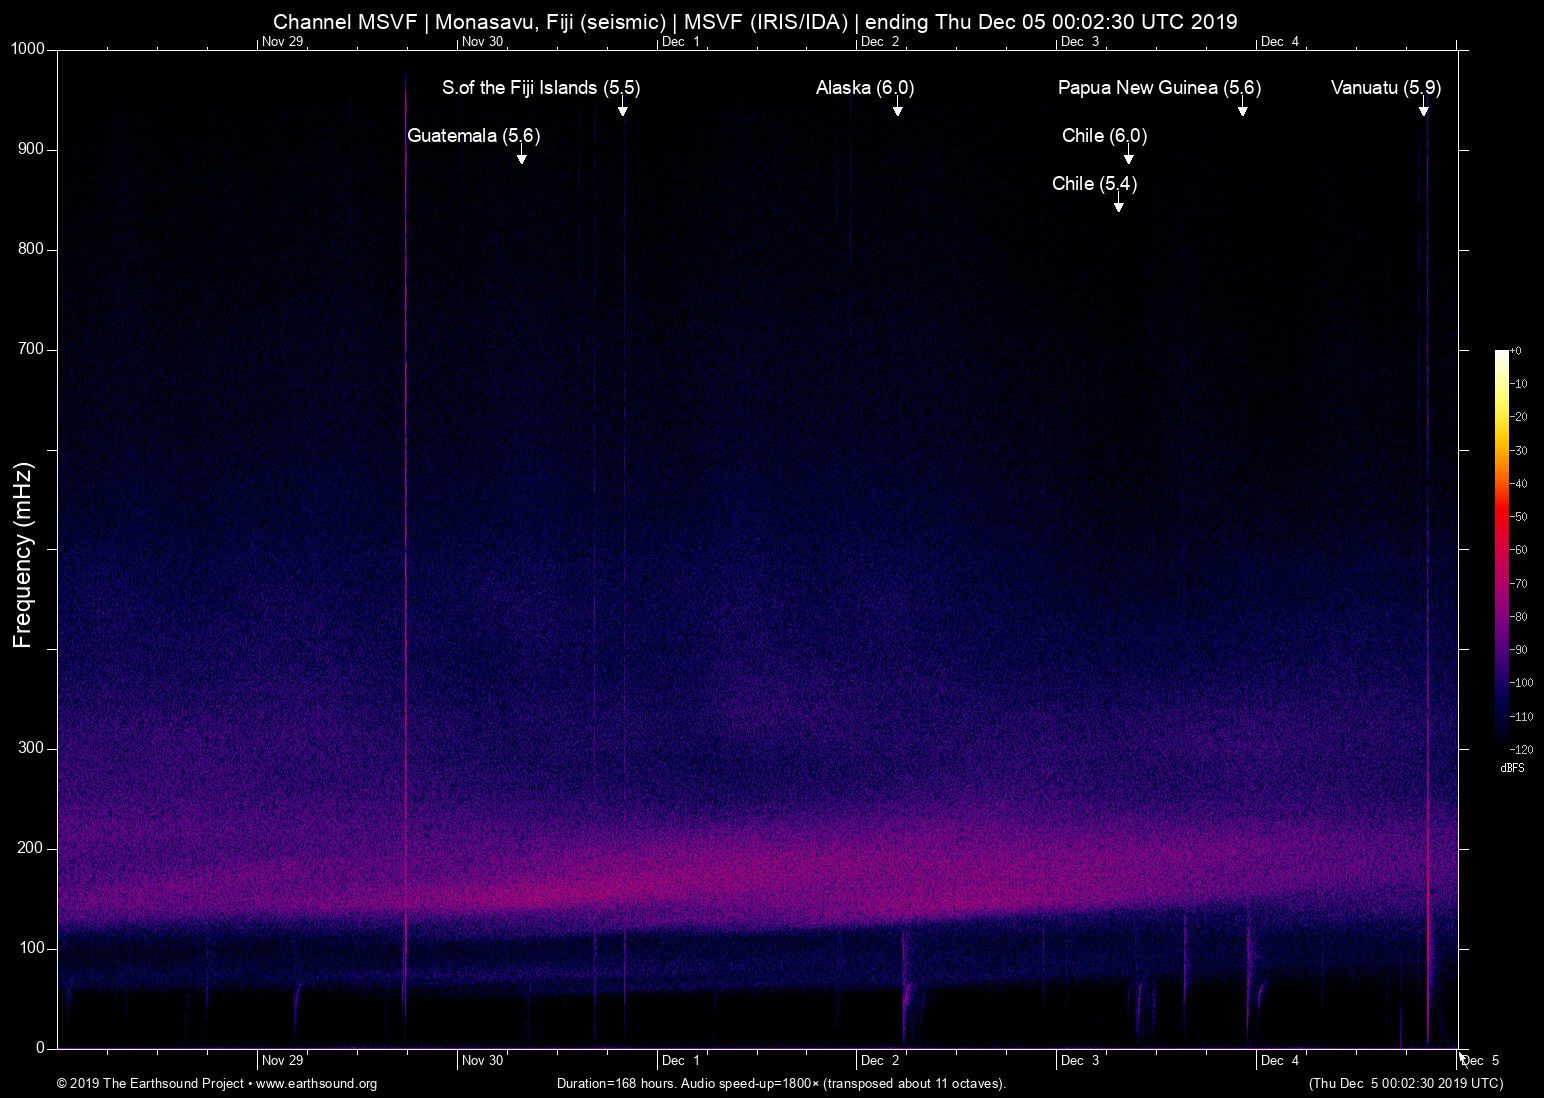Click the Guatemala (5.6) event label
Screen dimensions: 1544x1098
(473, 136)
